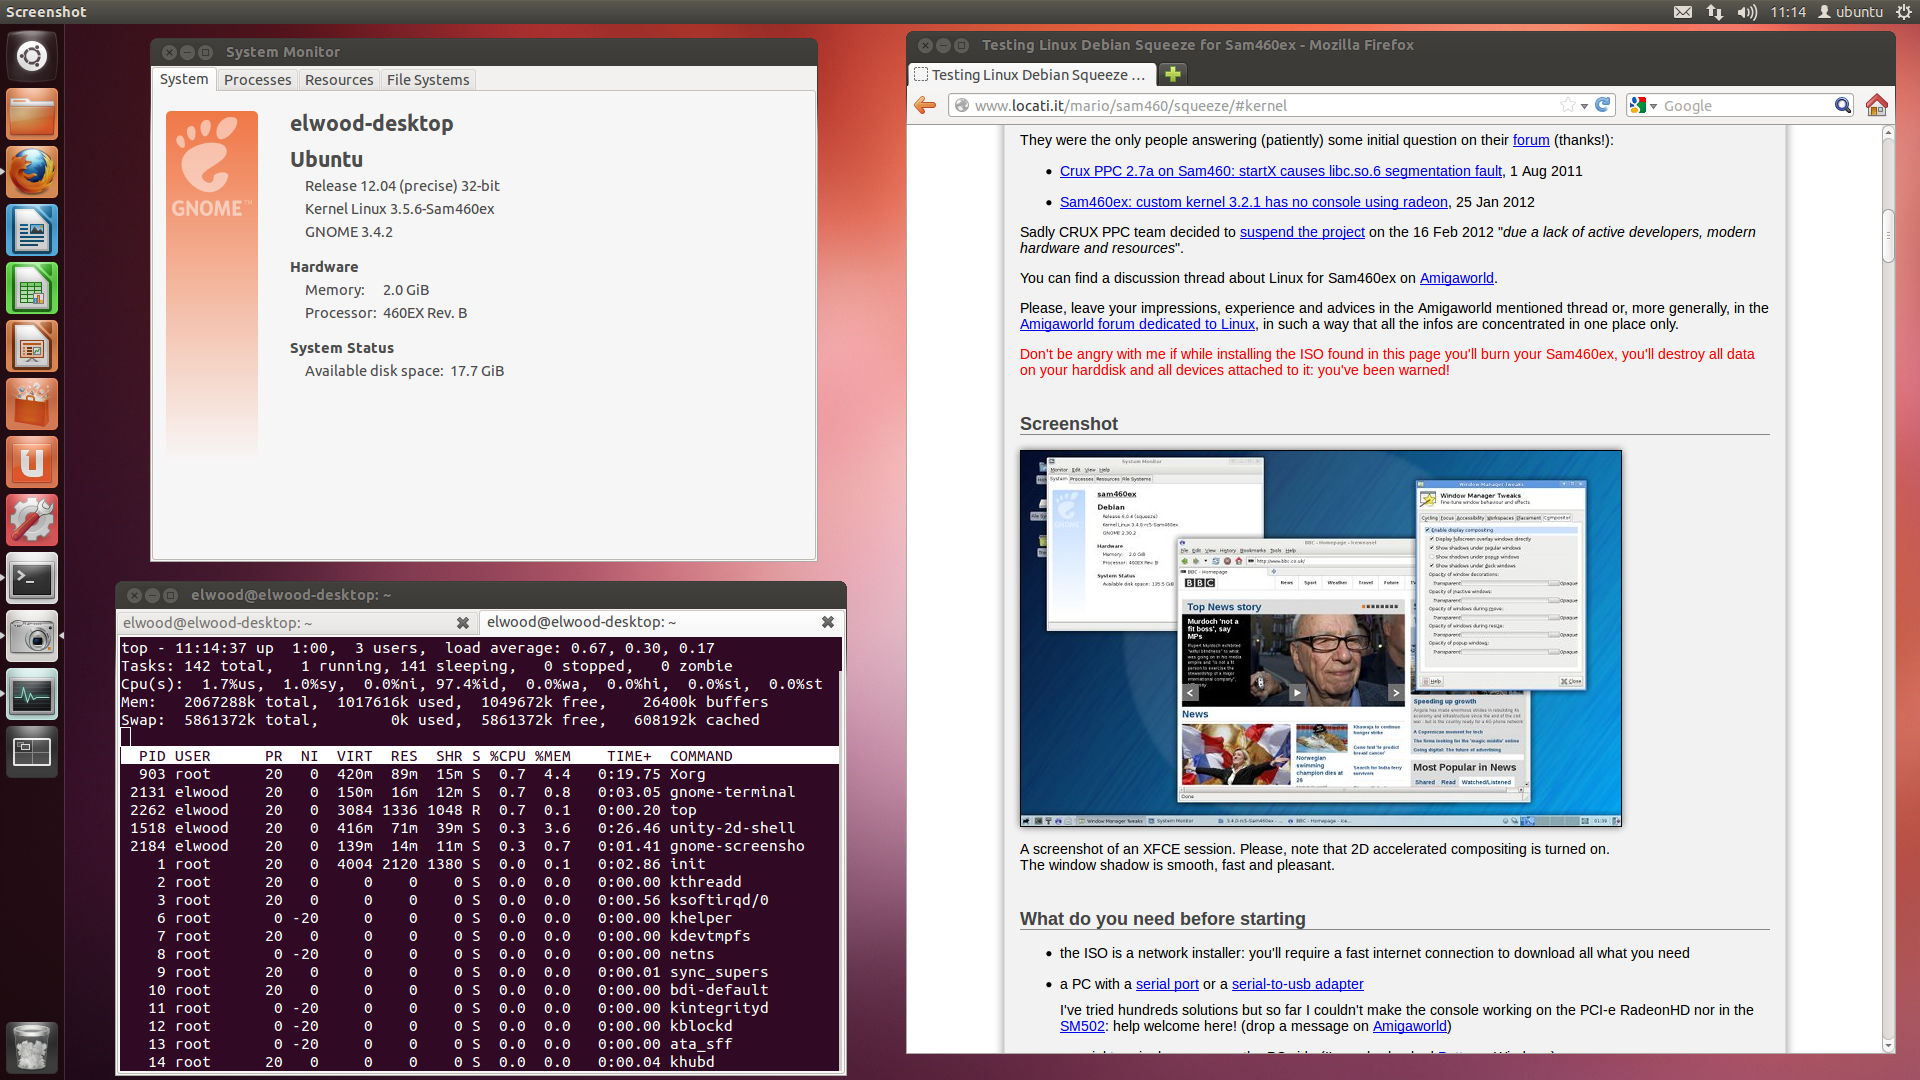
Task: Focus the Terminal launcher icon
Action: tap(32, 578)
